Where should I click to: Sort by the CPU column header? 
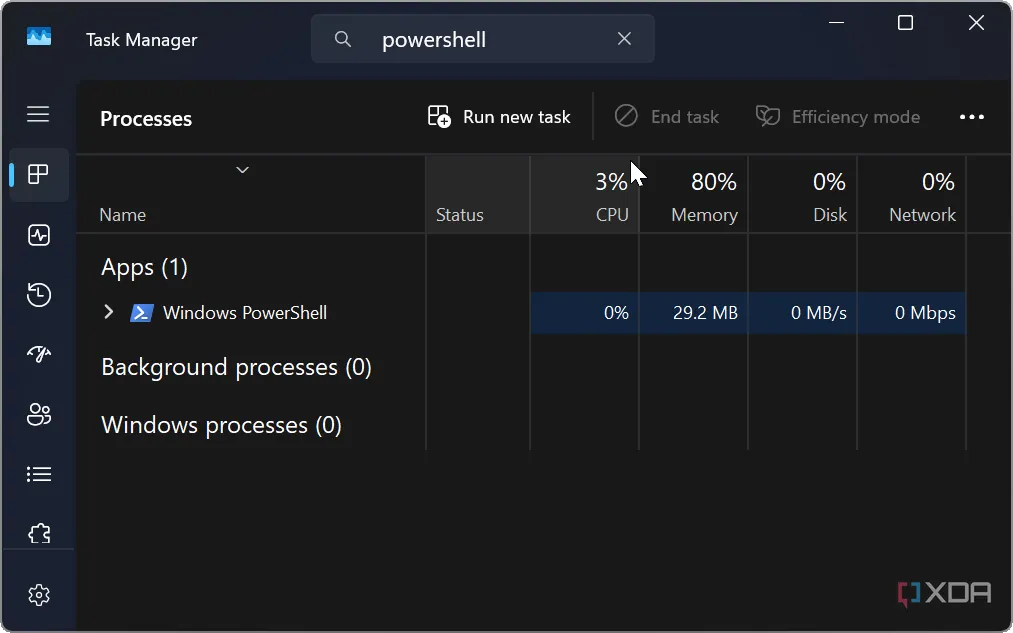585,194
